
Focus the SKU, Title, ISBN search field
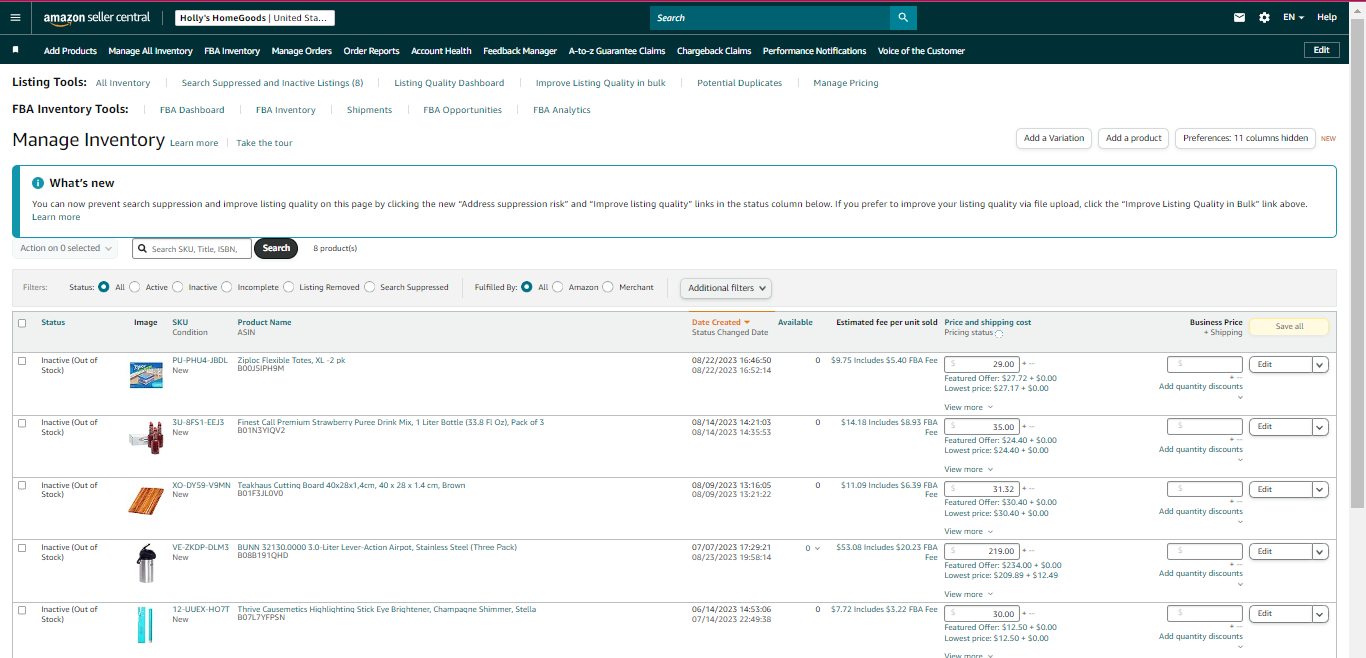(x=191, y=248)
